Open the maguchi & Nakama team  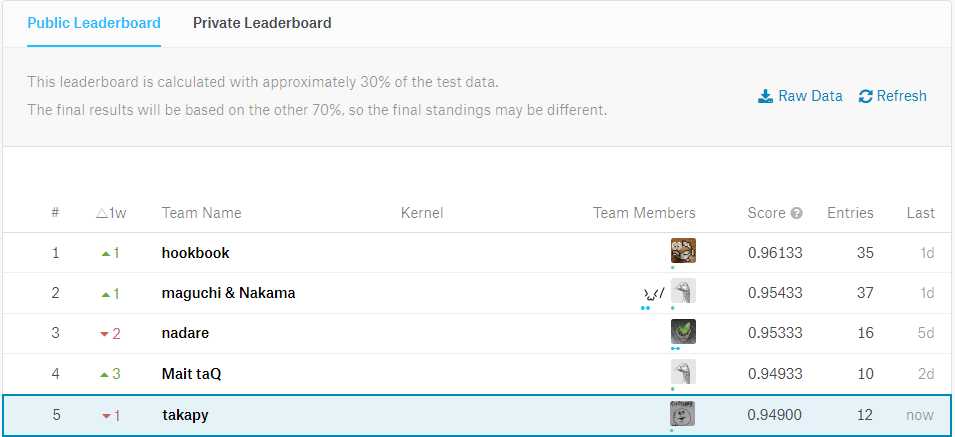coord(228,293)
